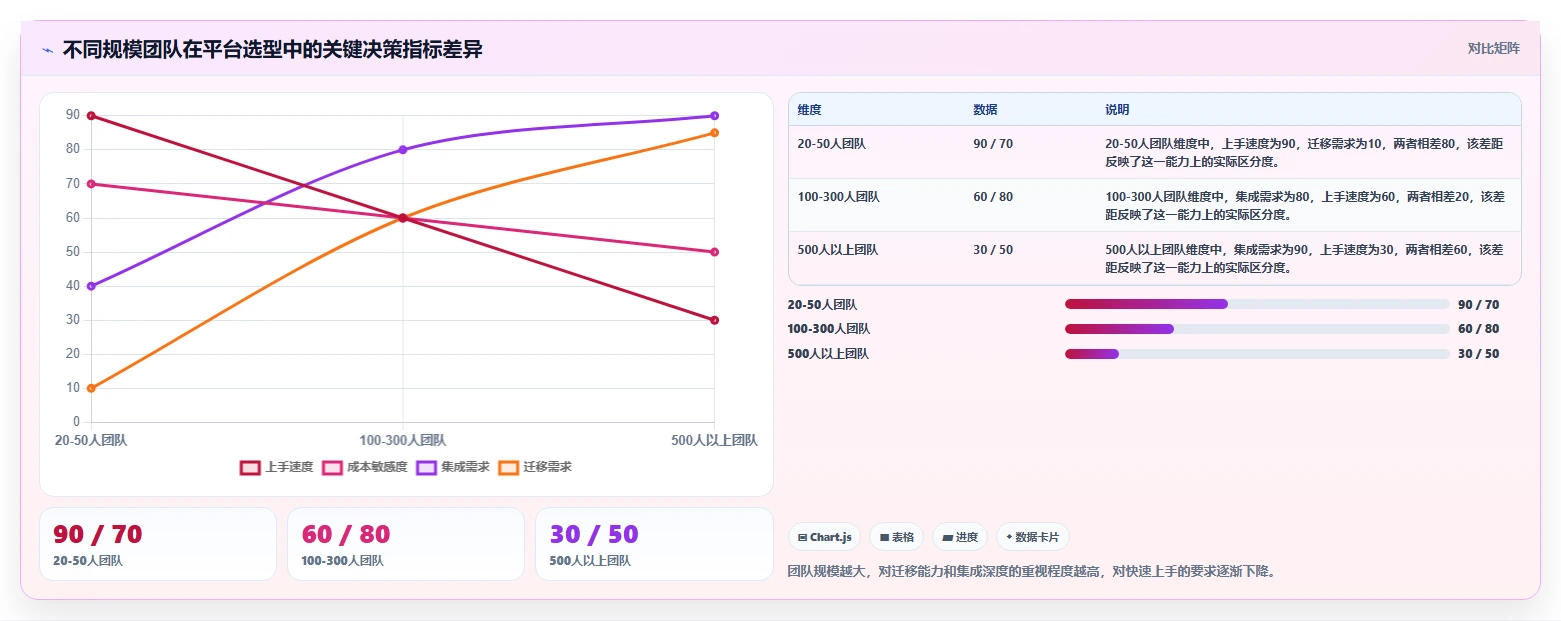Select the 30 / 50 data card

click(654, 544)
